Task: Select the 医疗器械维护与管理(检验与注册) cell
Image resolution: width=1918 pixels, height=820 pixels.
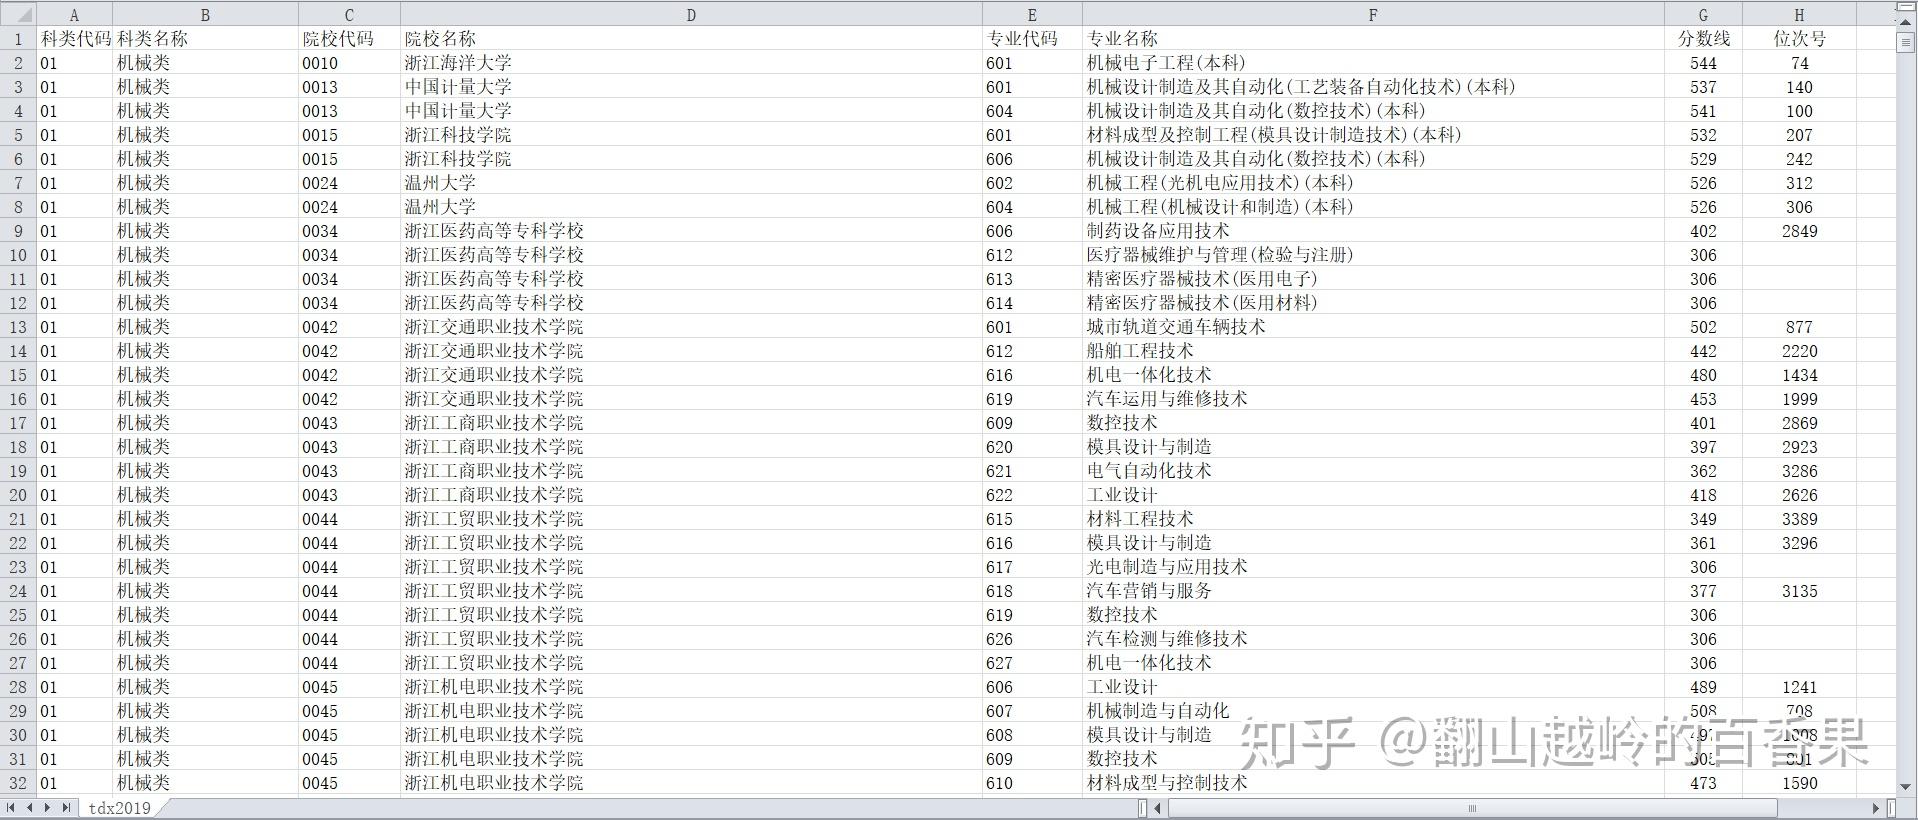Action: [x=1373, y=254]
